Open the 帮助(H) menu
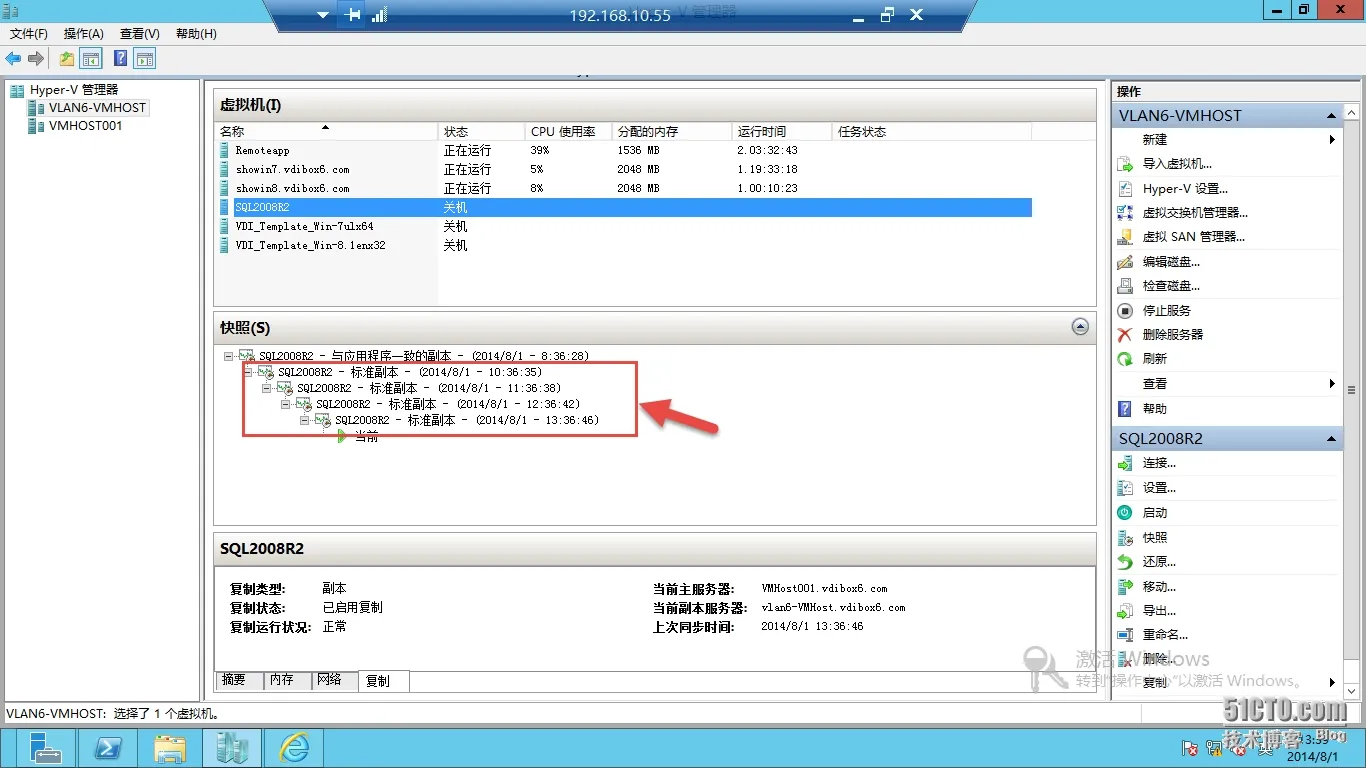The height and width of the screenshot is (768, 1366). (196, 34)
